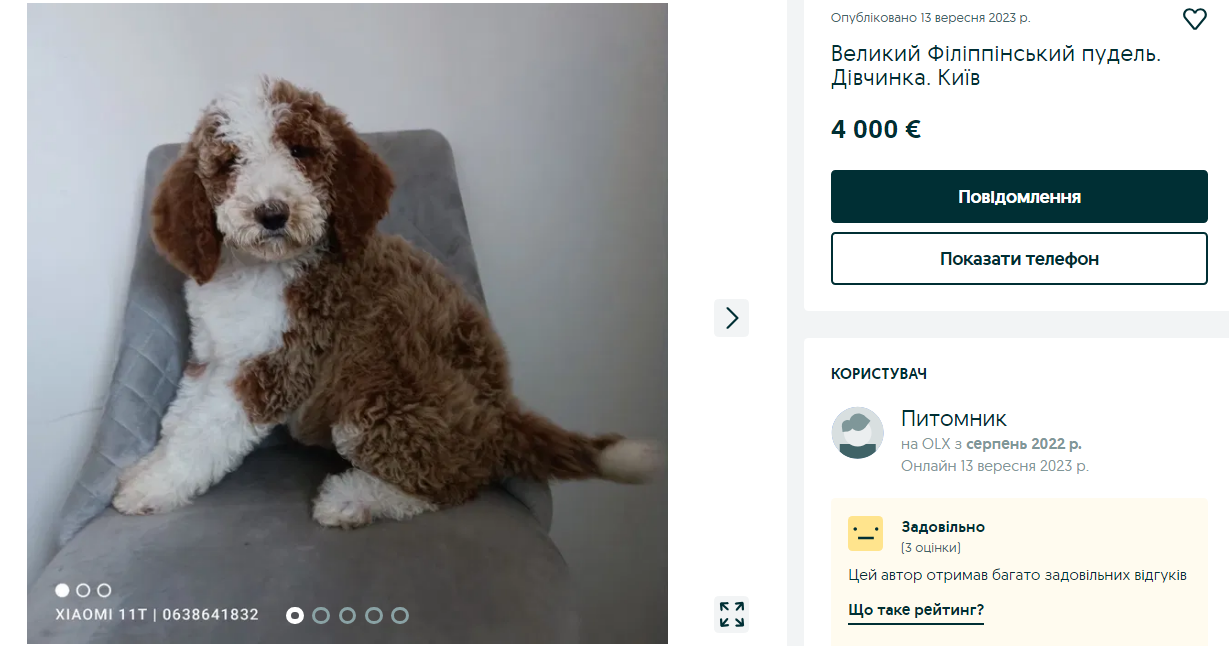Select first of five carousel indicator dots
The width and height of the screenshot is (1229, 646).
(x=295, y=615)
